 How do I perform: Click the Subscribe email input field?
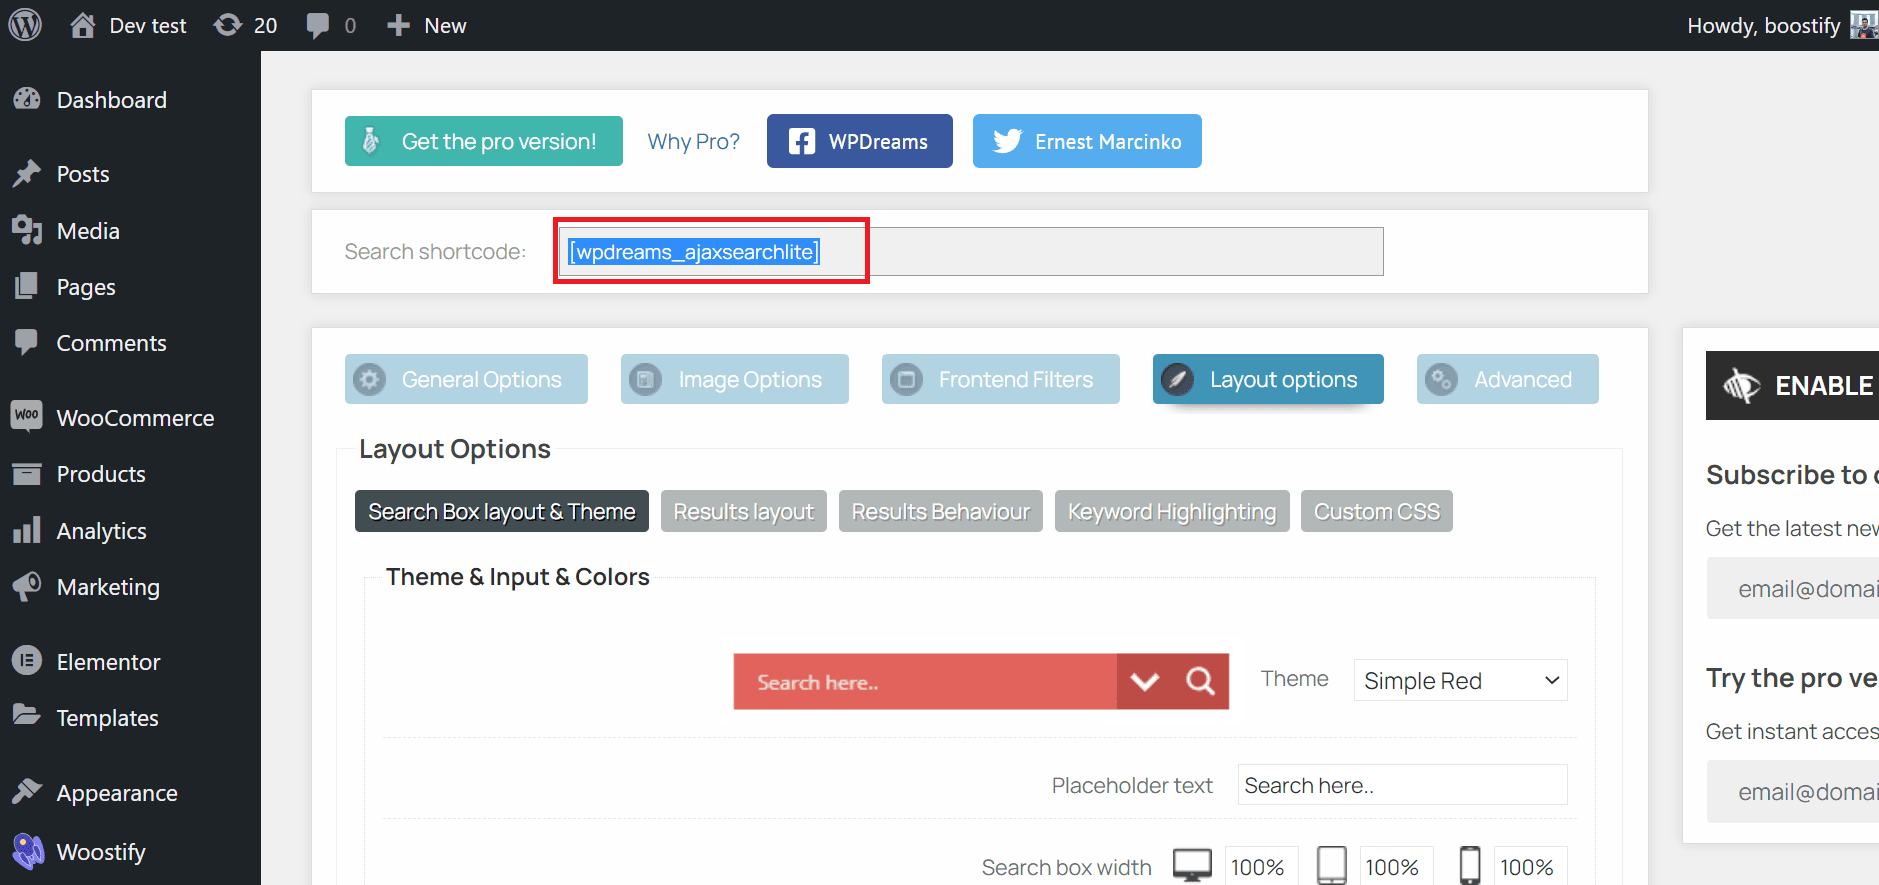click(1793, 588)
